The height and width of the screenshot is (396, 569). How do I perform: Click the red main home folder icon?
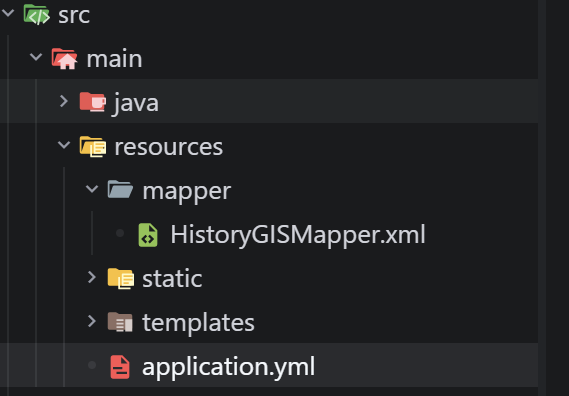click(x=65, y=58)
